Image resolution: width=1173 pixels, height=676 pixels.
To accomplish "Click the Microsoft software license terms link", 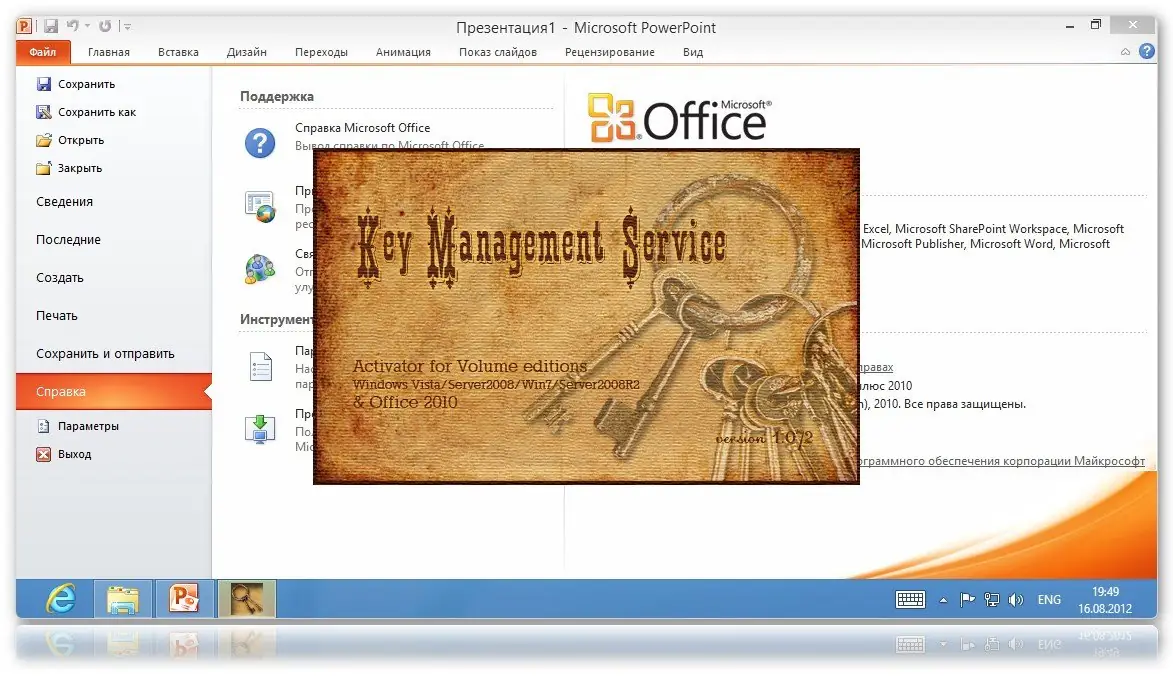I will 1002,461.
